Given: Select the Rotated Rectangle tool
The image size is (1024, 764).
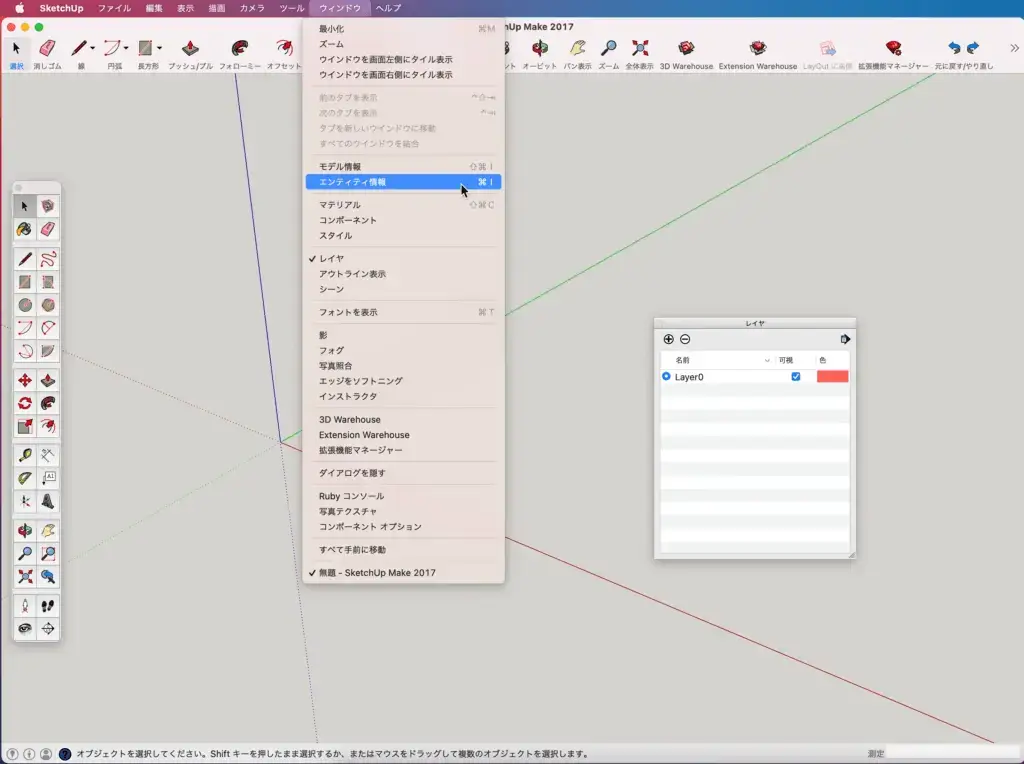Looking at the screenshot, I should click(x=48, y=282).
